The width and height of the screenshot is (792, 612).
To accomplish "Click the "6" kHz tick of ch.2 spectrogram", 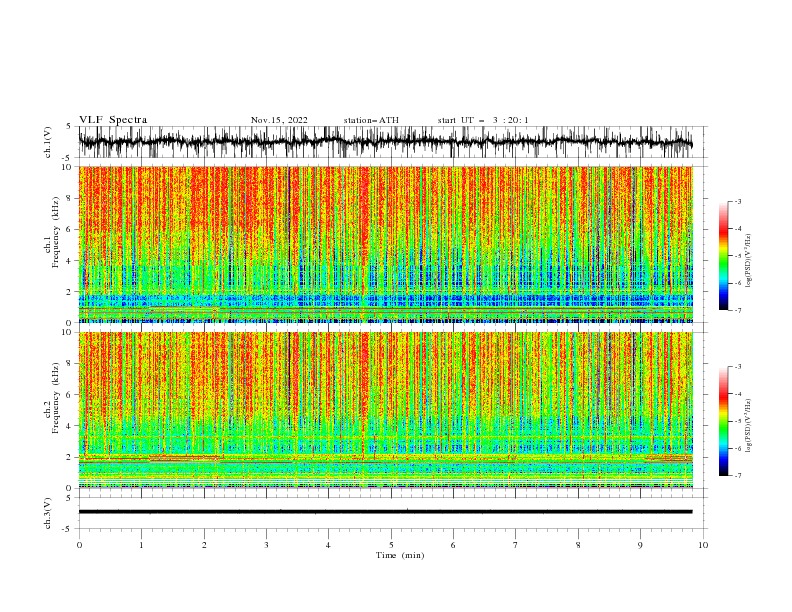I will [x=70, y=395].
